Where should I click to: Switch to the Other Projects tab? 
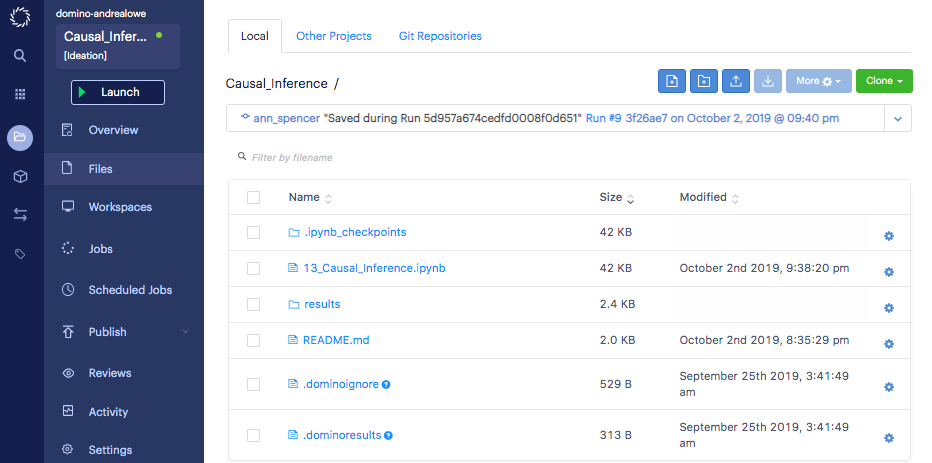334,36
